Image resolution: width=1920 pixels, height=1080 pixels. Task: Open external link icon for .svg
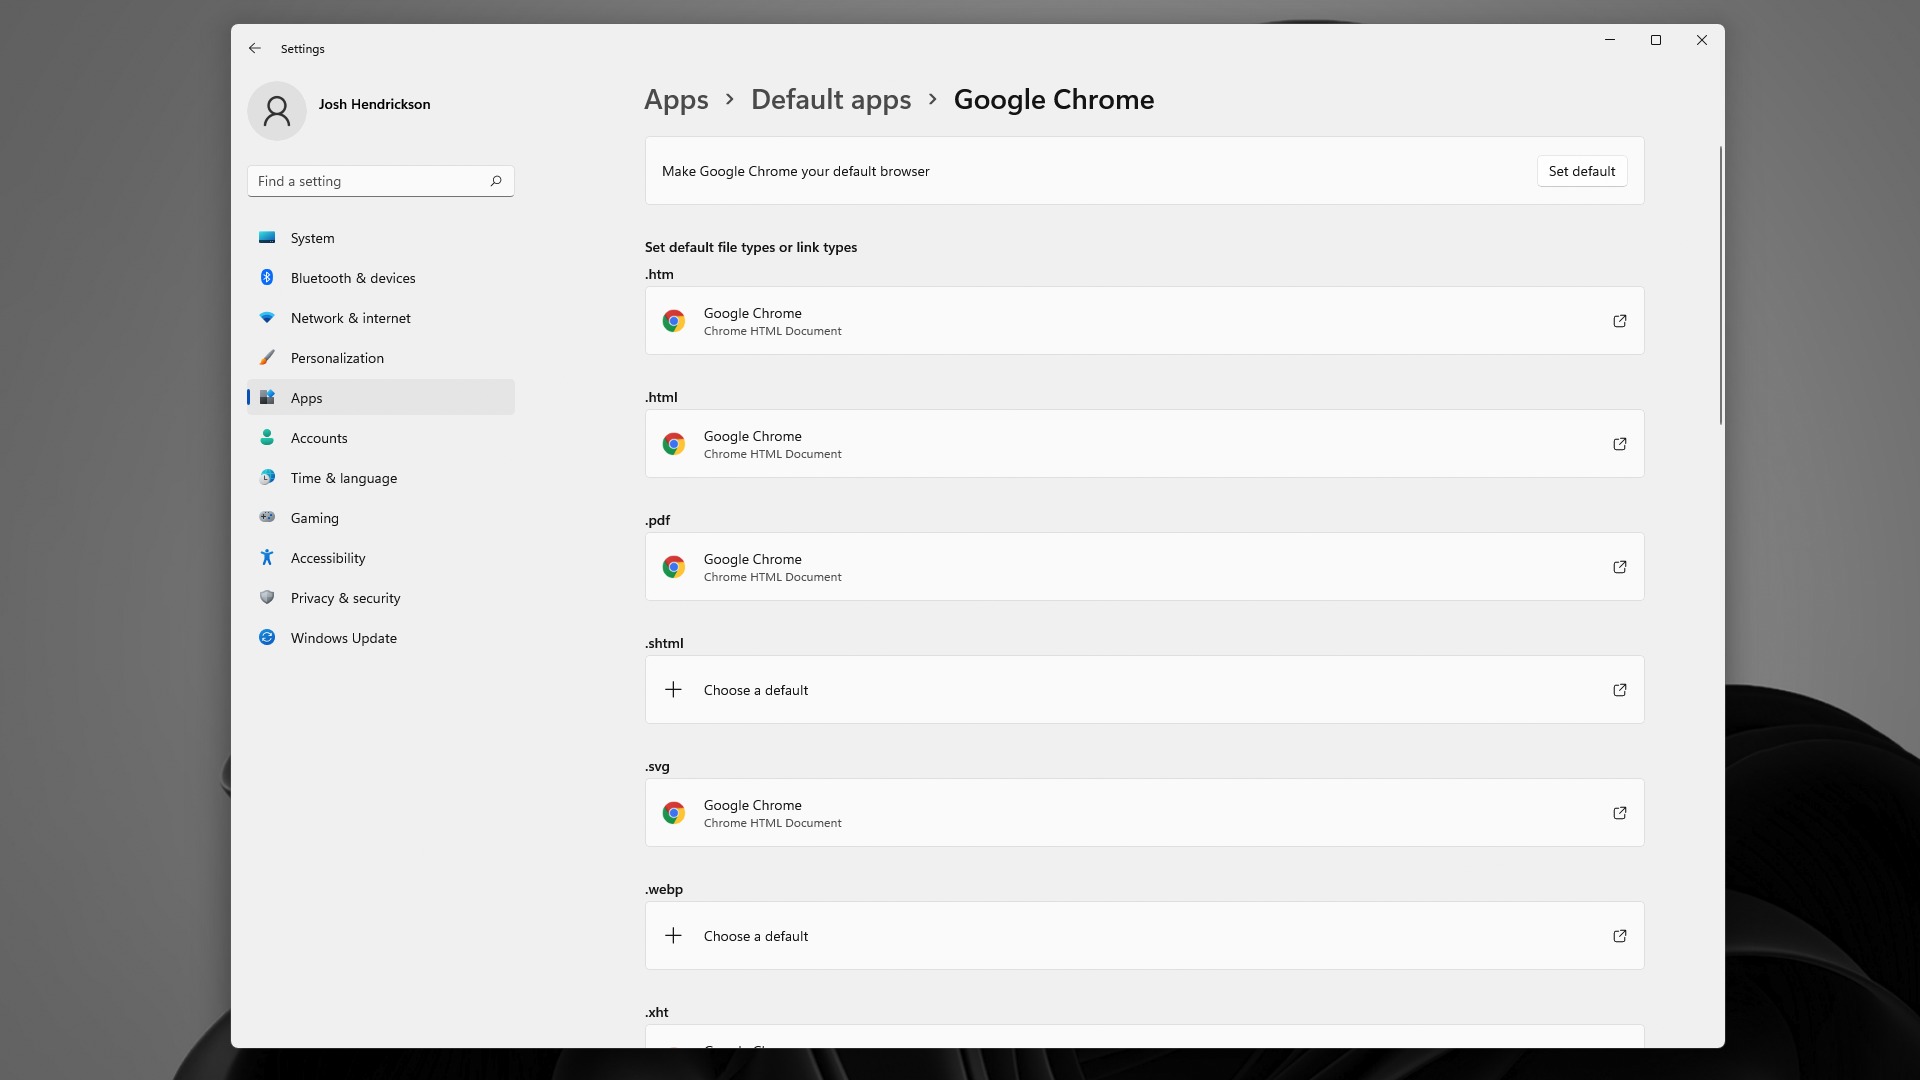point(1620,813)
